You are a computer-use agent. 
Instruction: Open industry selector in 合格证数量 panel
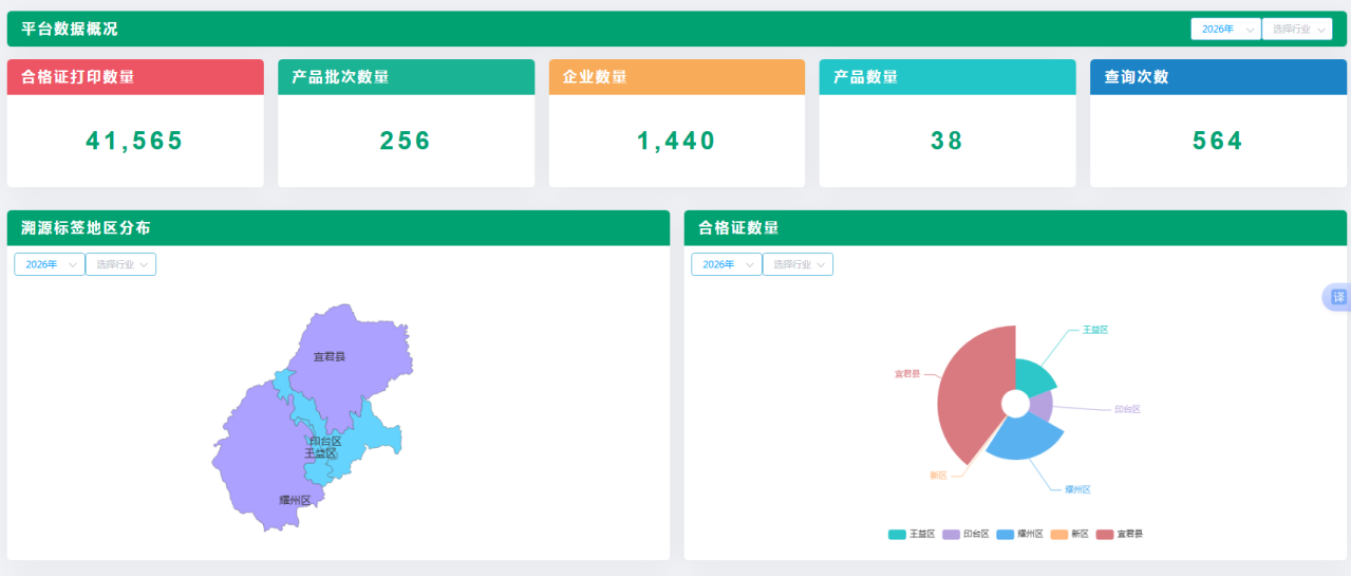(798, 264)
